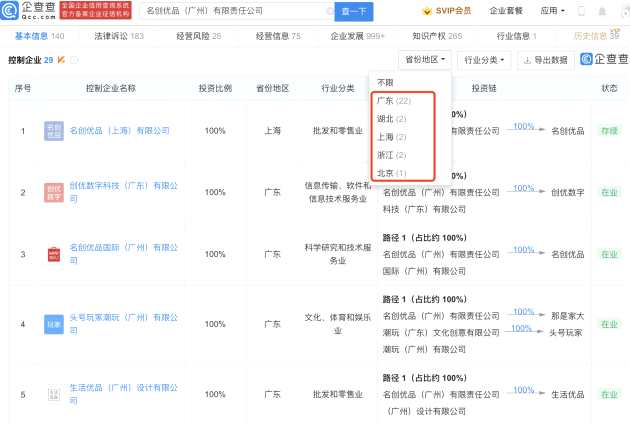Click the 控制企业名称 column header
Screen dimensions: 630x425
tap(111, 88)
